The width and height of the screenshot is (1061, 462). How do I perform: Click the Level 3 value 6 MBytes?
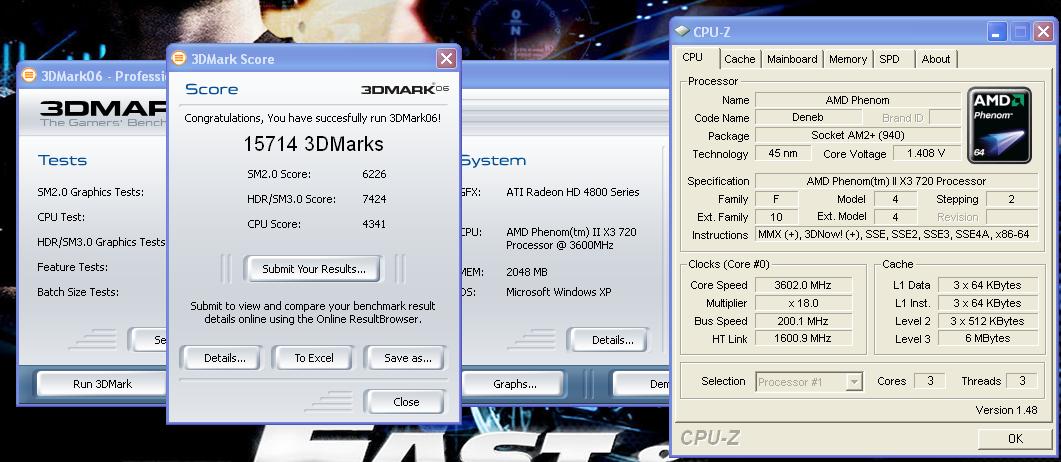[987, 338]
